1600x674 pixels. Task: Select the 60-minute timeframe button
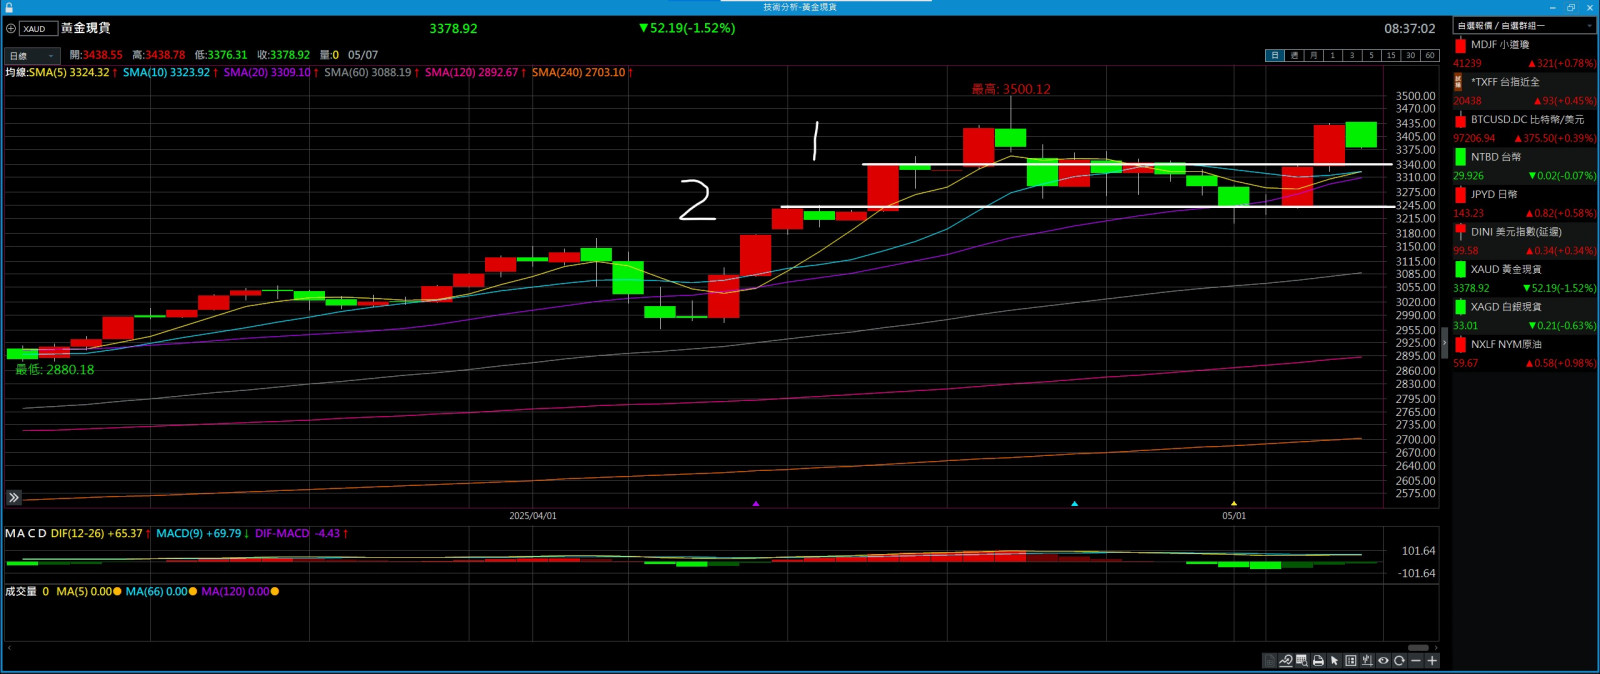1429,56
